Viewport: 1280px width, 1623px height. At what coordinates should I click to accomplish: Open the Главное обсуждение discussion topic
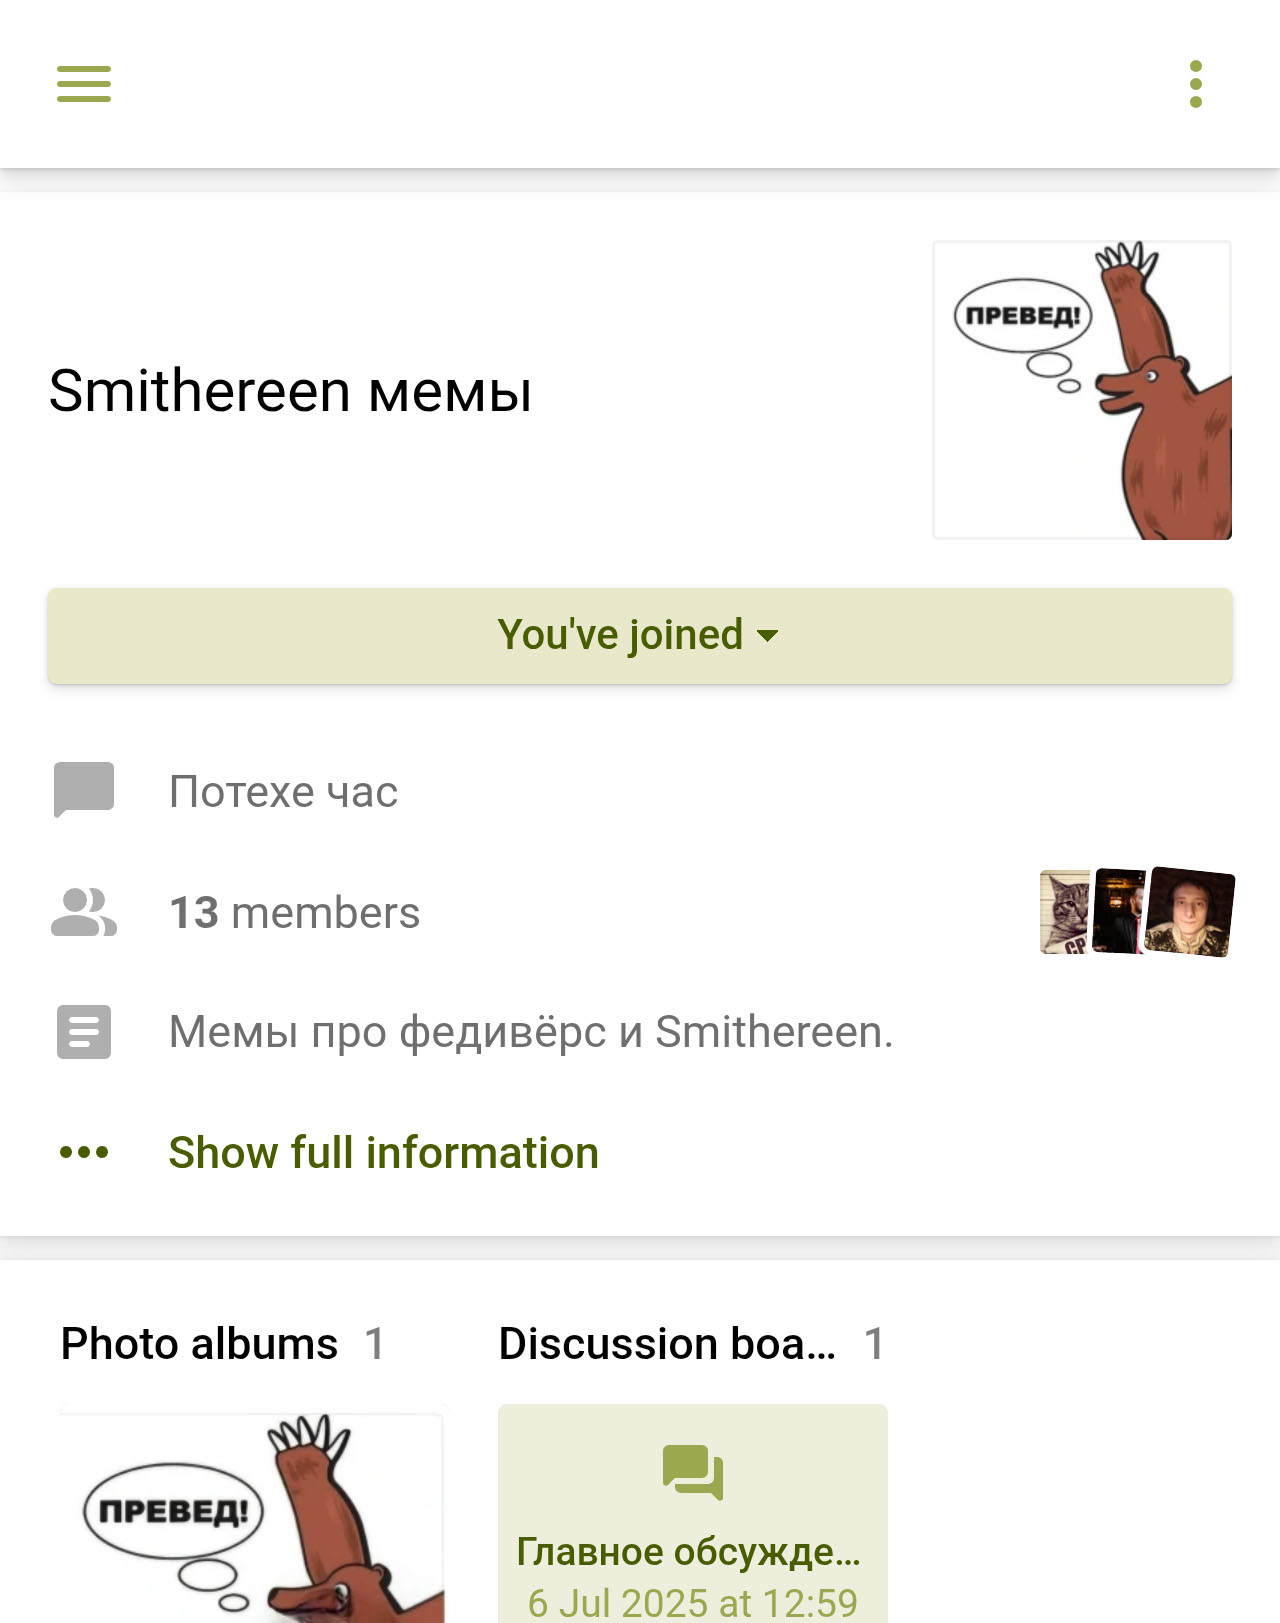pos(688,1552)
